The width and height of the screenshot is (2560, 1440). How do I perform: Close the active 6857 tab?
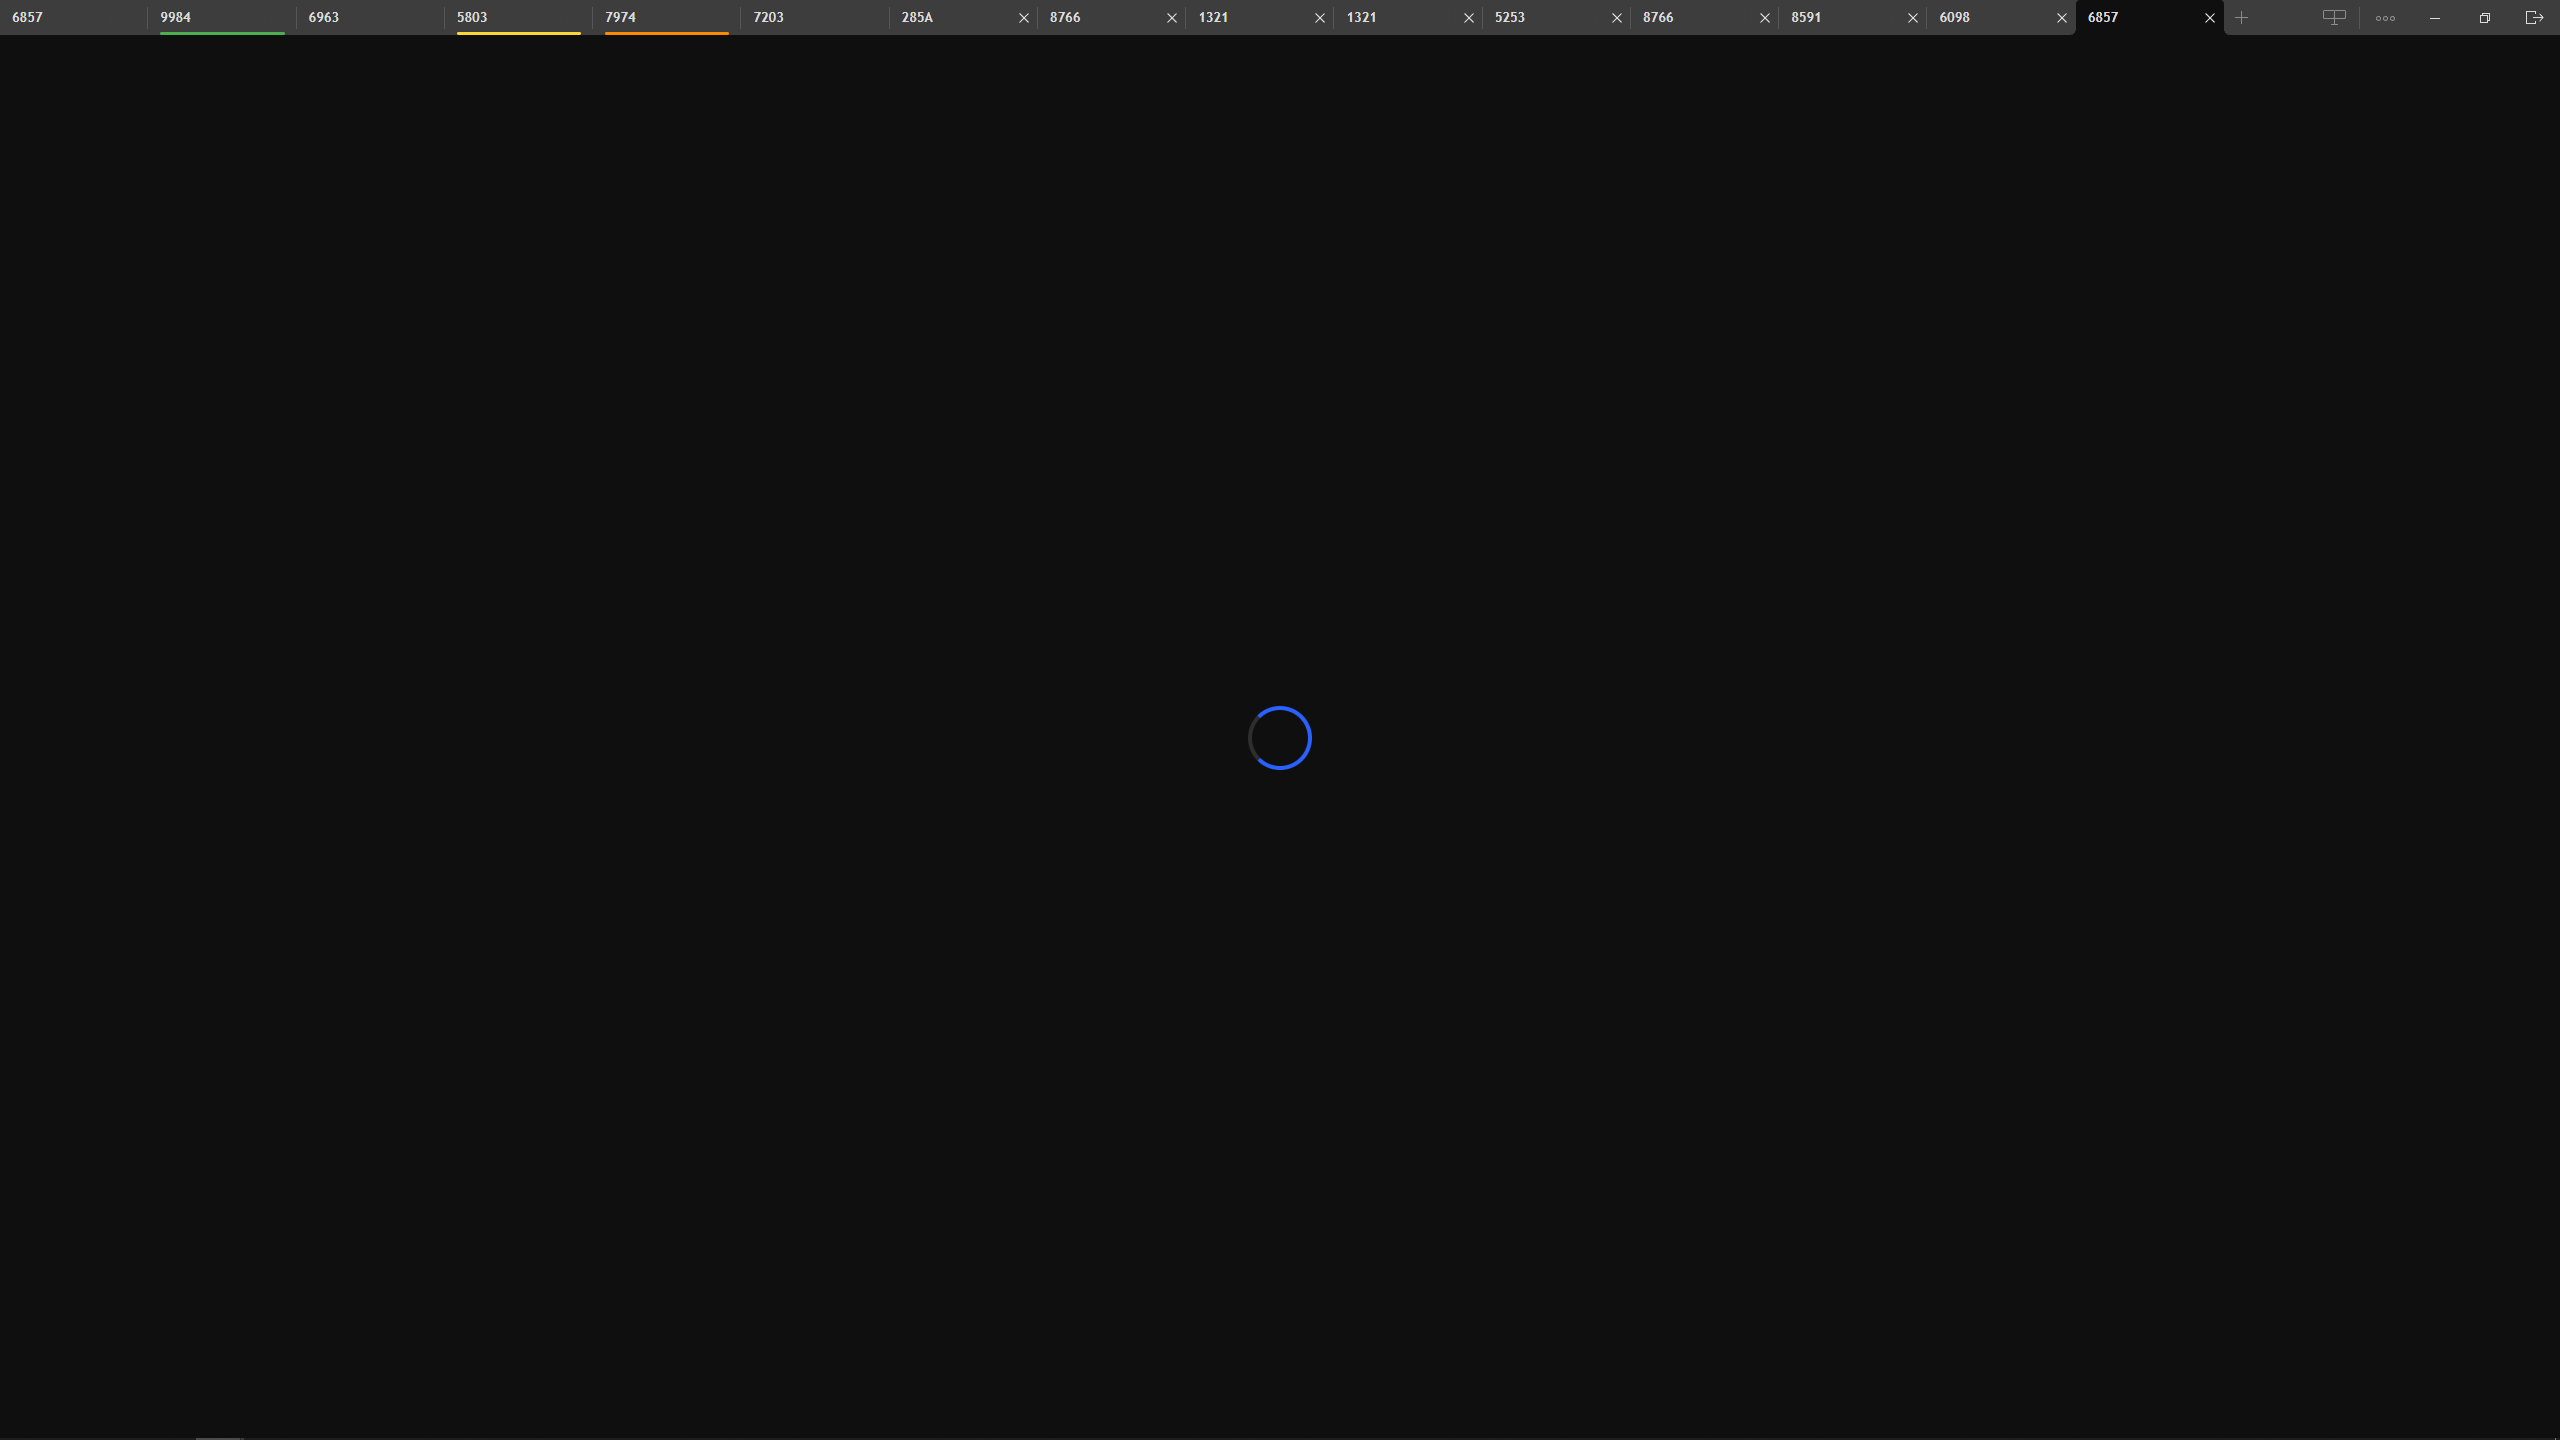[x=2210, y=17]
